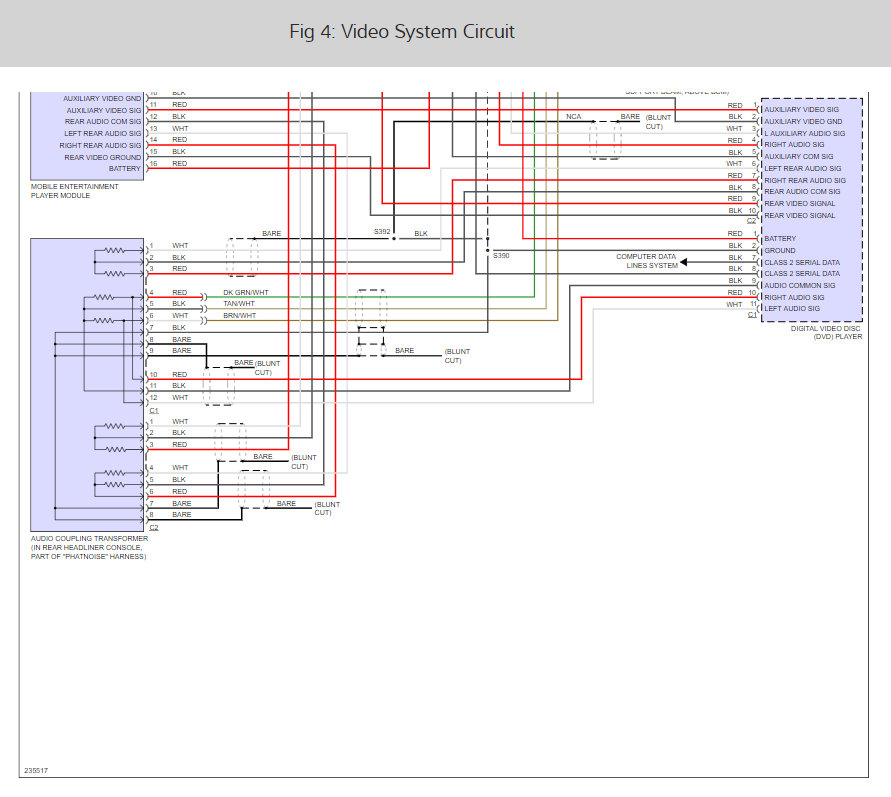
Task: Select "LEFT AUDIO SIG" on DVD player
Action: [792, 308]
